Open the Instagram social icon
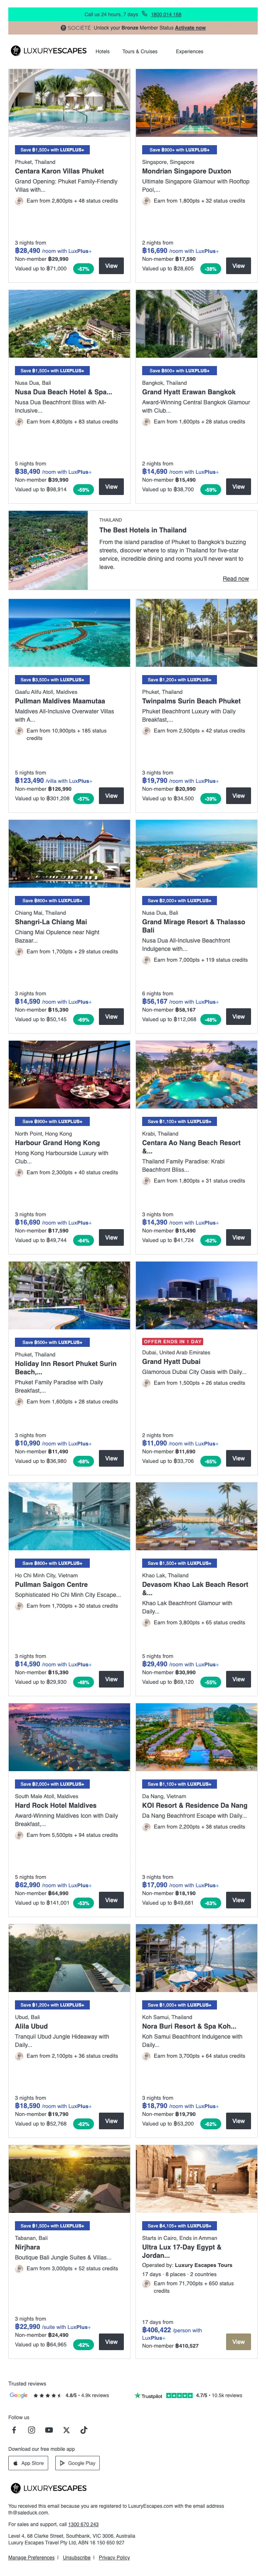 point(31,2430)
